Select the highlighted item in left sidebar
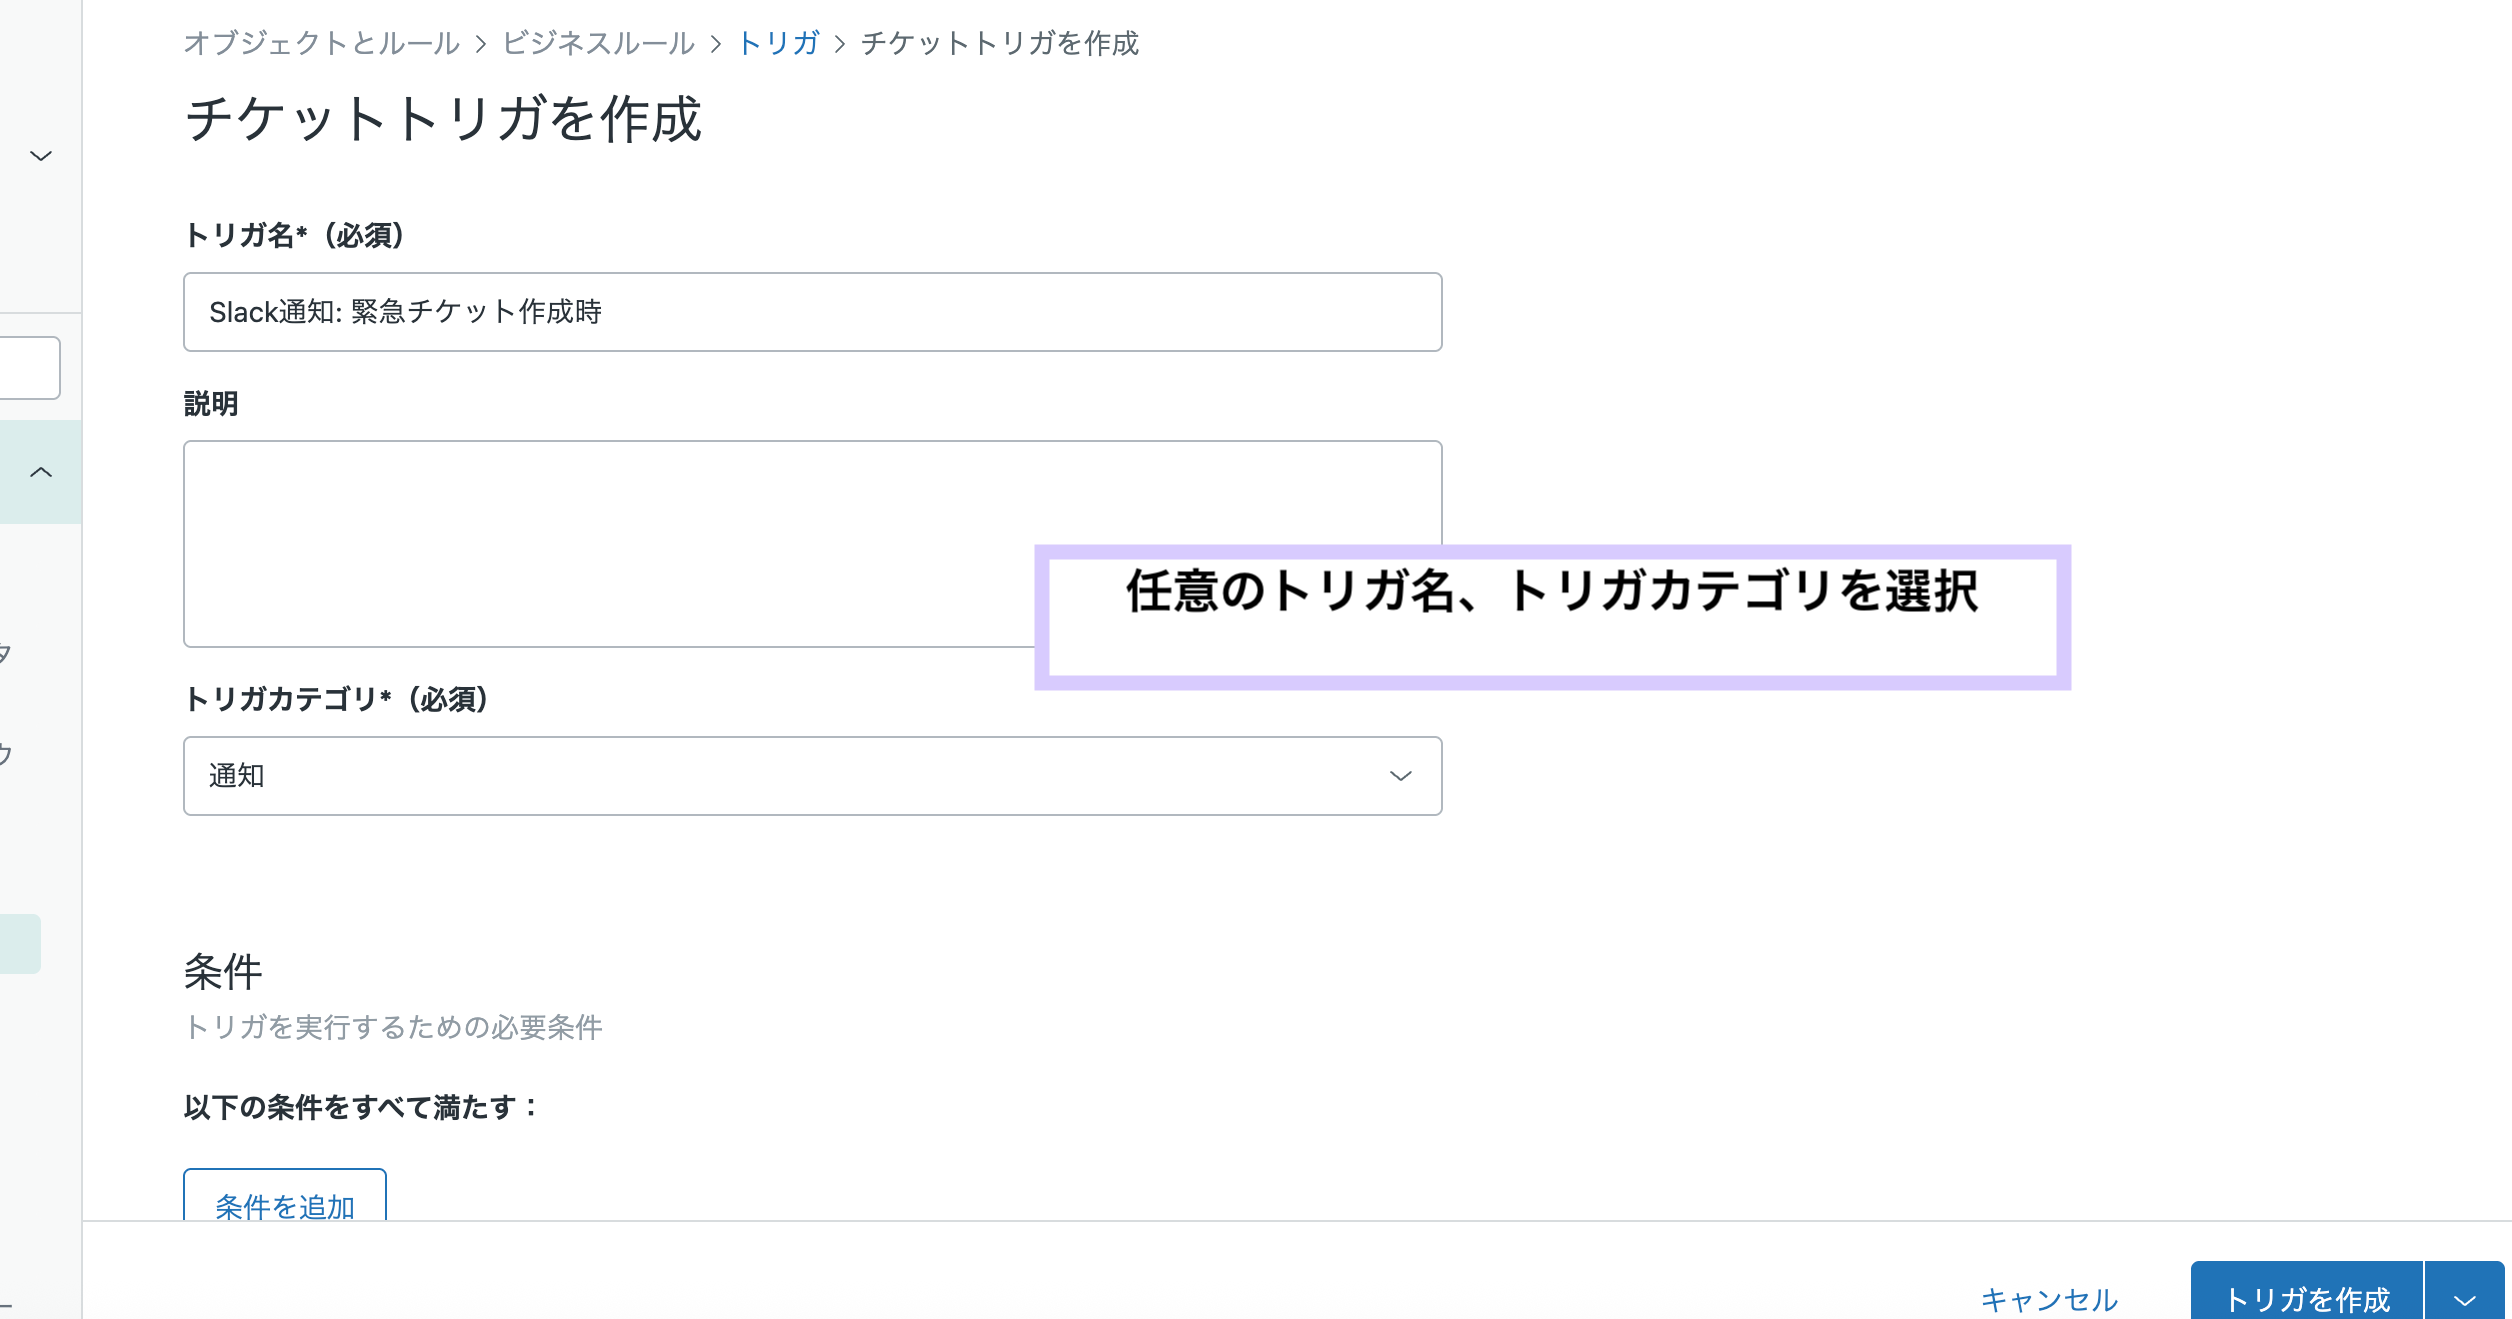The image size is (2512, 1319). [x=20, y=943]
